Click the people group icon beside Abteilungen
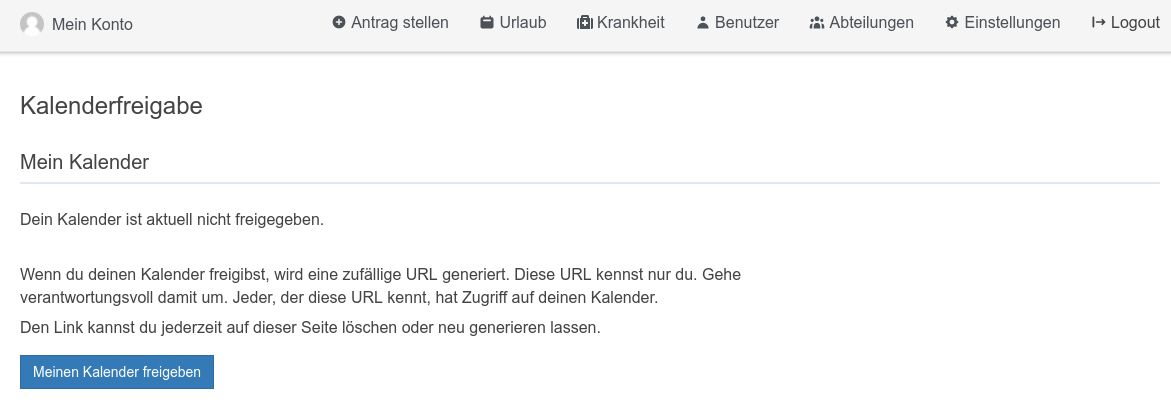This screenshot has height=404, width=1171. (x=817, y=22)
